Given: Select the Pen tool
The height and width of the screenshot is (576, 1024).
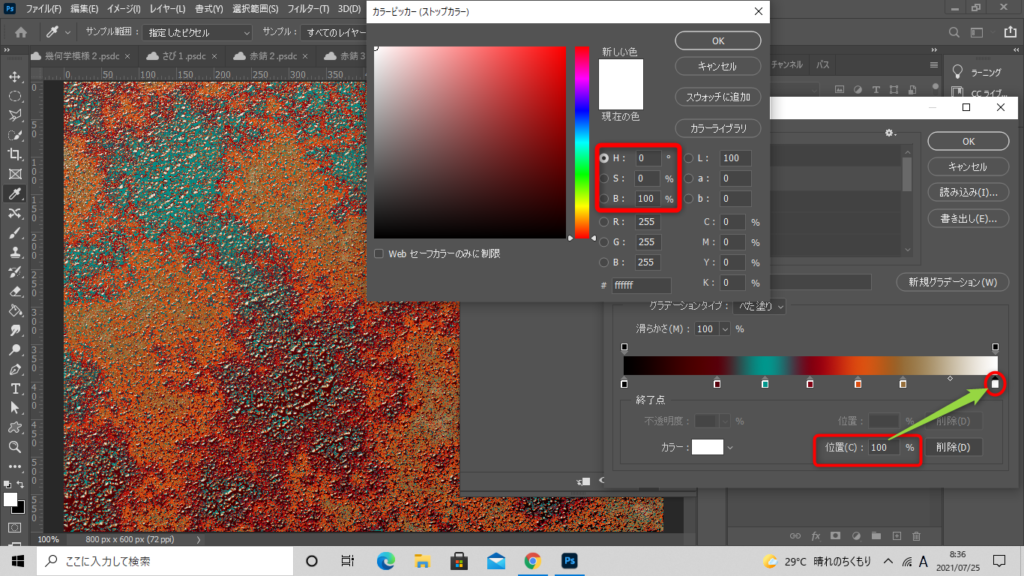Looking at the screenshot, I should click(x=14, y=370).
